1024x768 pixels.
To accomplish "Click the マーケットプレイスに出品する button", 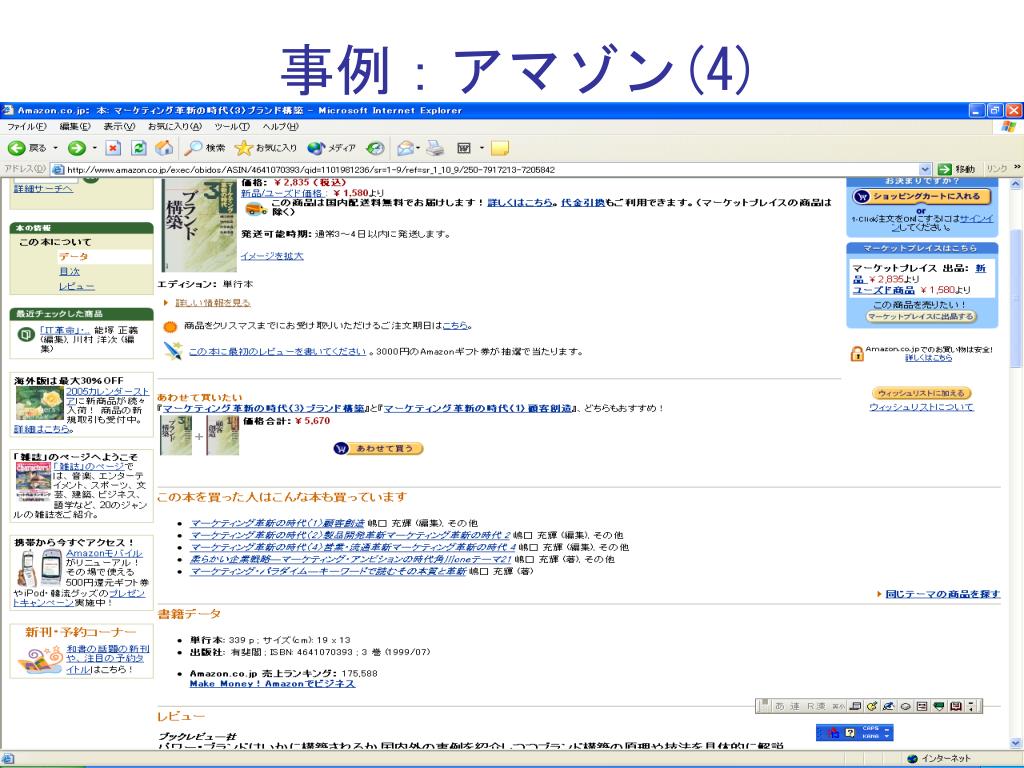I will click(x=921, y=317).
